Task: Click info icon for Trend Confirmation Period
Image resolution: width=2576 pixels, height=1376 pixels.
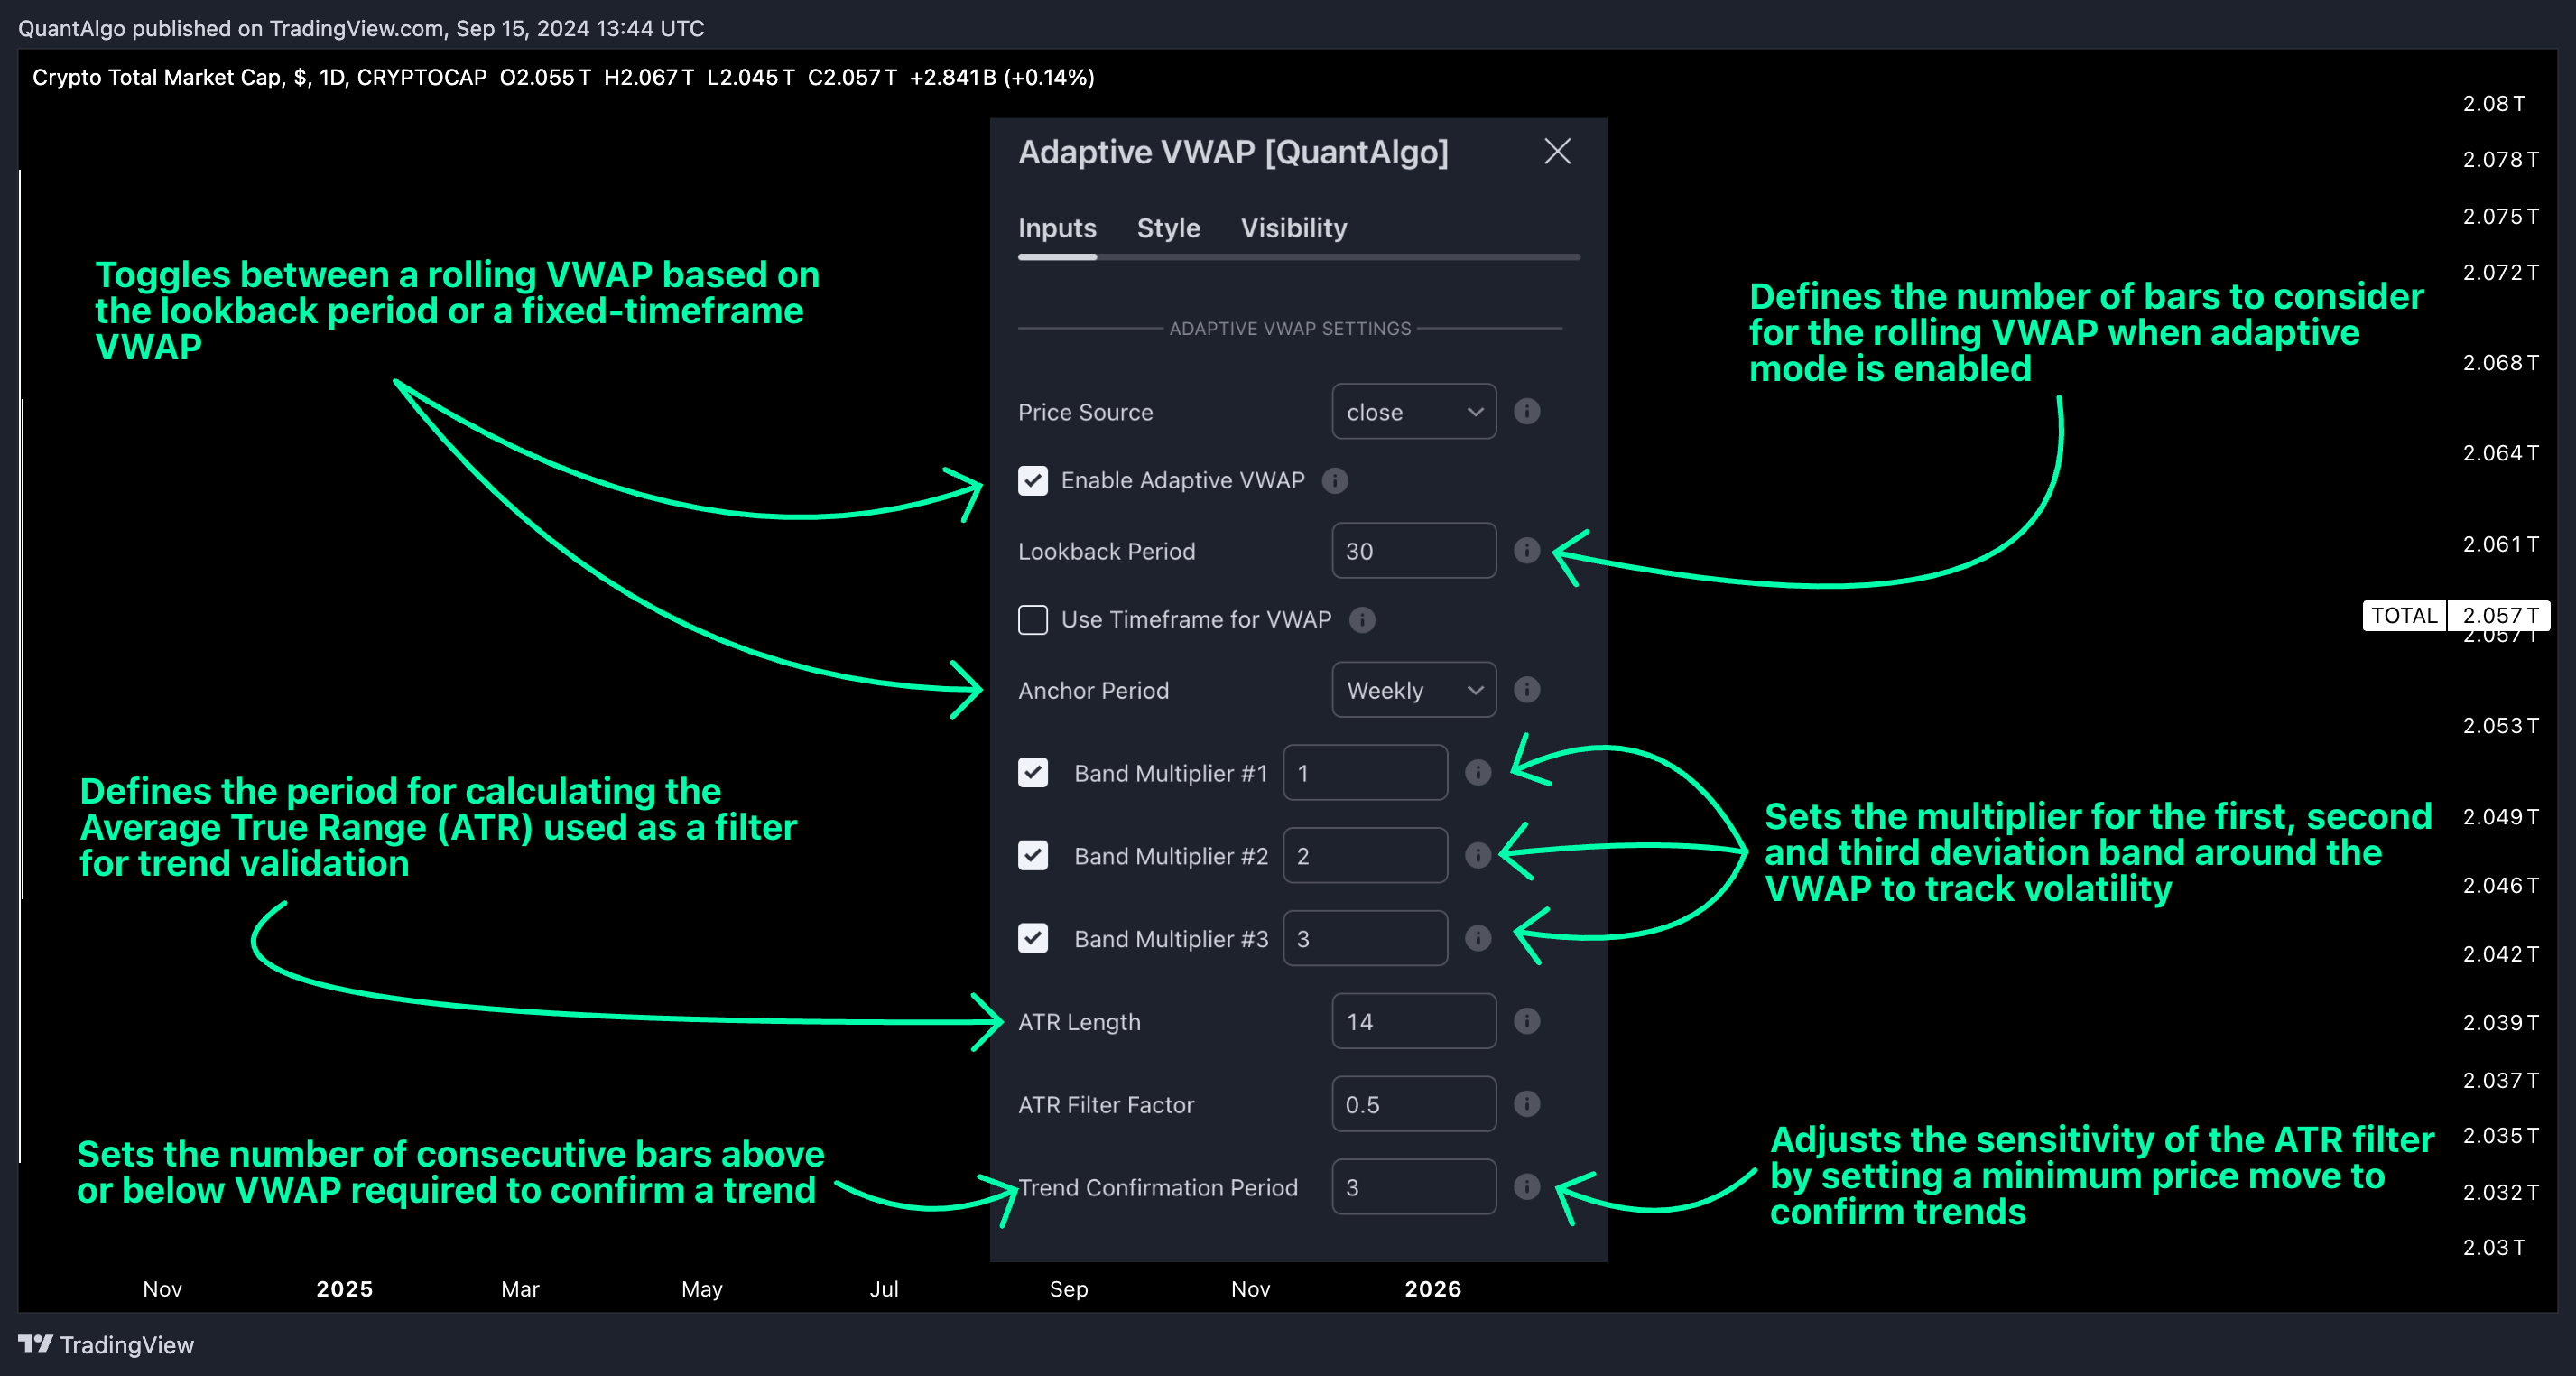Action: click(1526, 1186)
